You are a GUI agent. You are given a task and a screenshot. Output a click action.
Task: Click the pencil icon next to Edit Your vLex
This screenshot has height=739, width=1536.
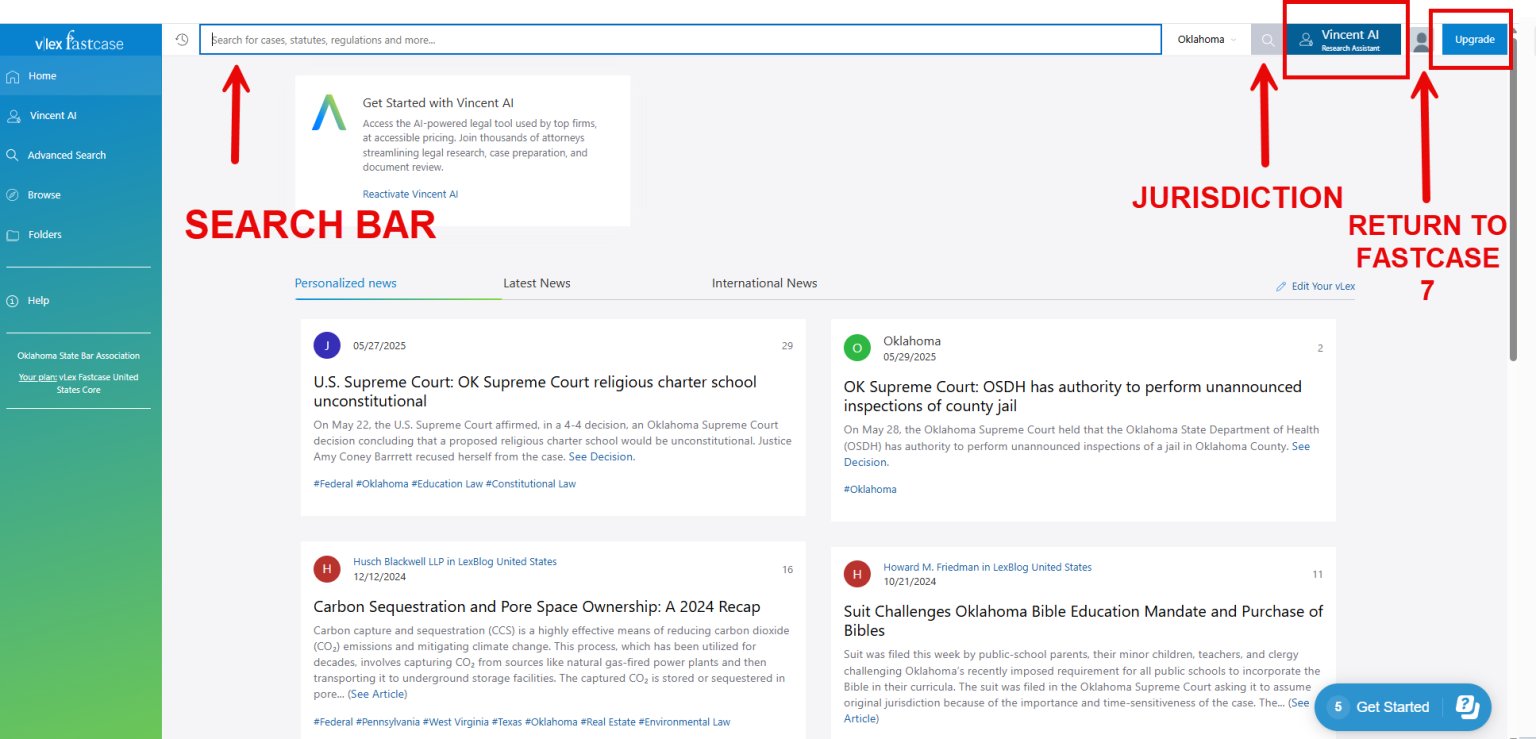pos(1281,286)
